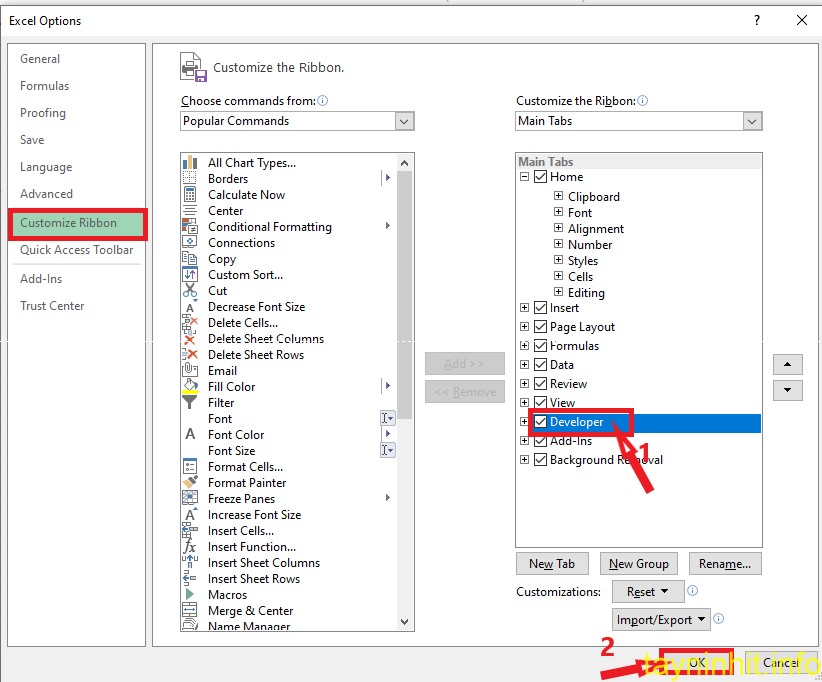
Task: Click the Fill Color bucket icon
Action: [190, 387]
